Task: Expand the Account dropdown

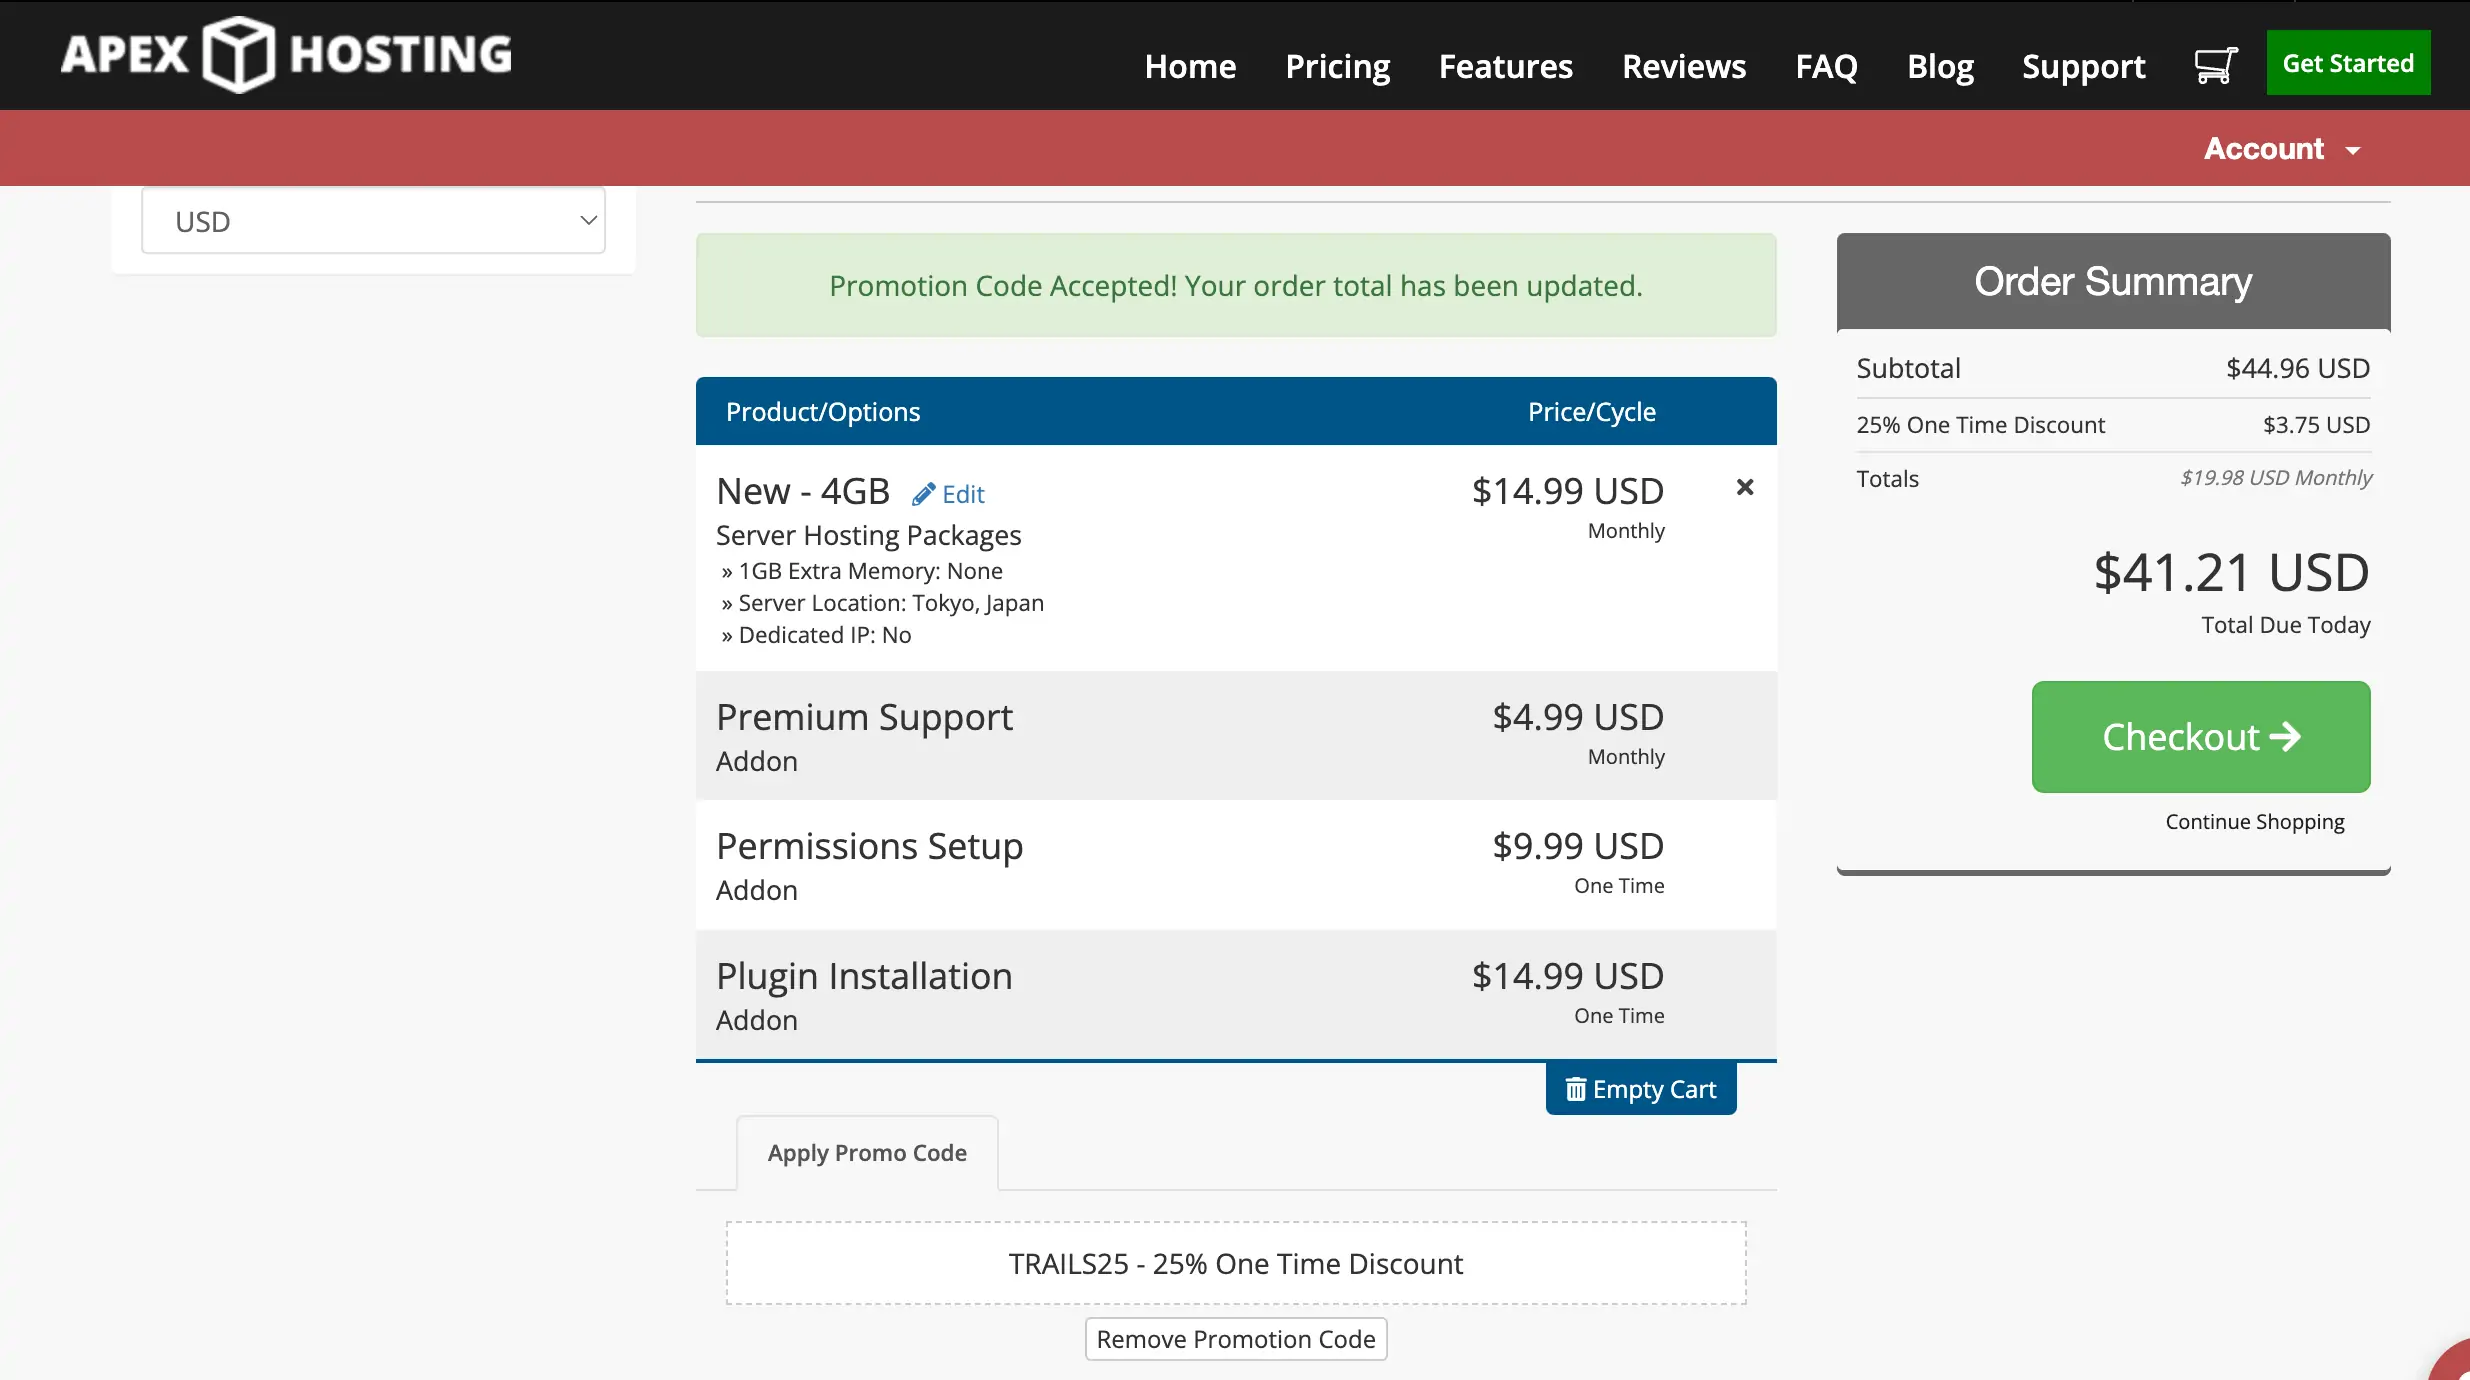Action: (2282, 149)
